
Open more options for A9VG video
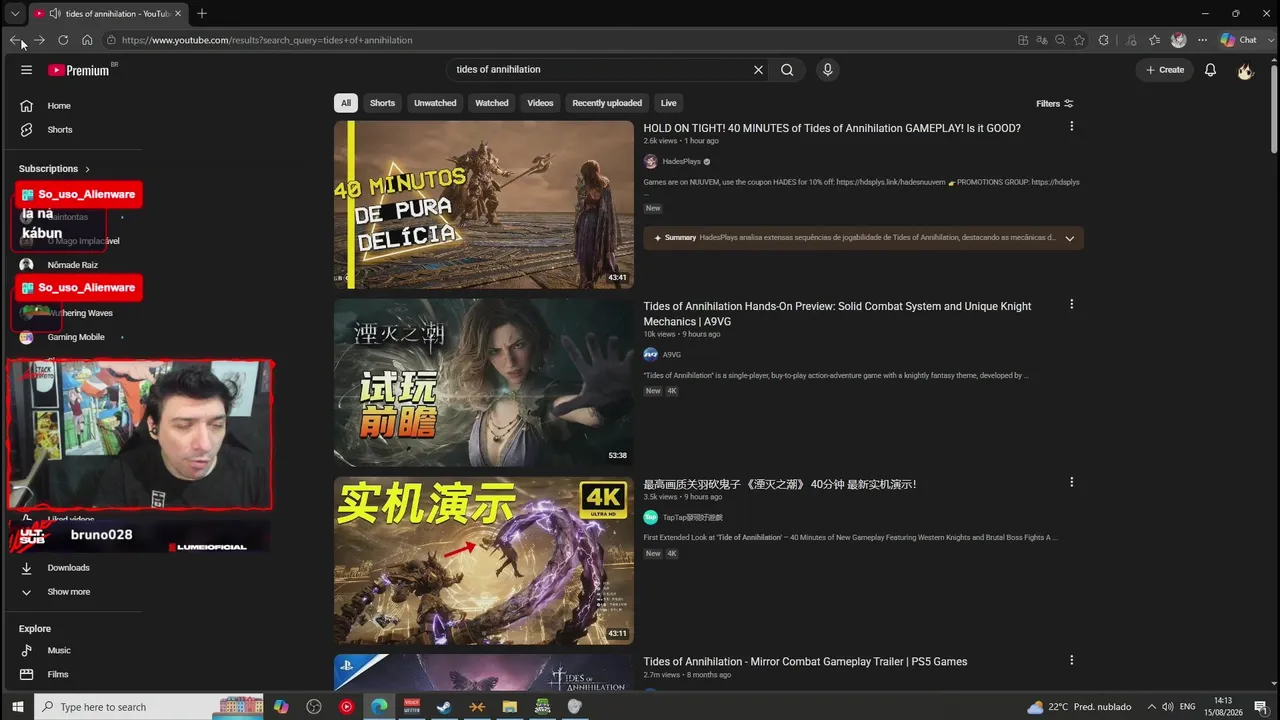tap(1071, 304)
